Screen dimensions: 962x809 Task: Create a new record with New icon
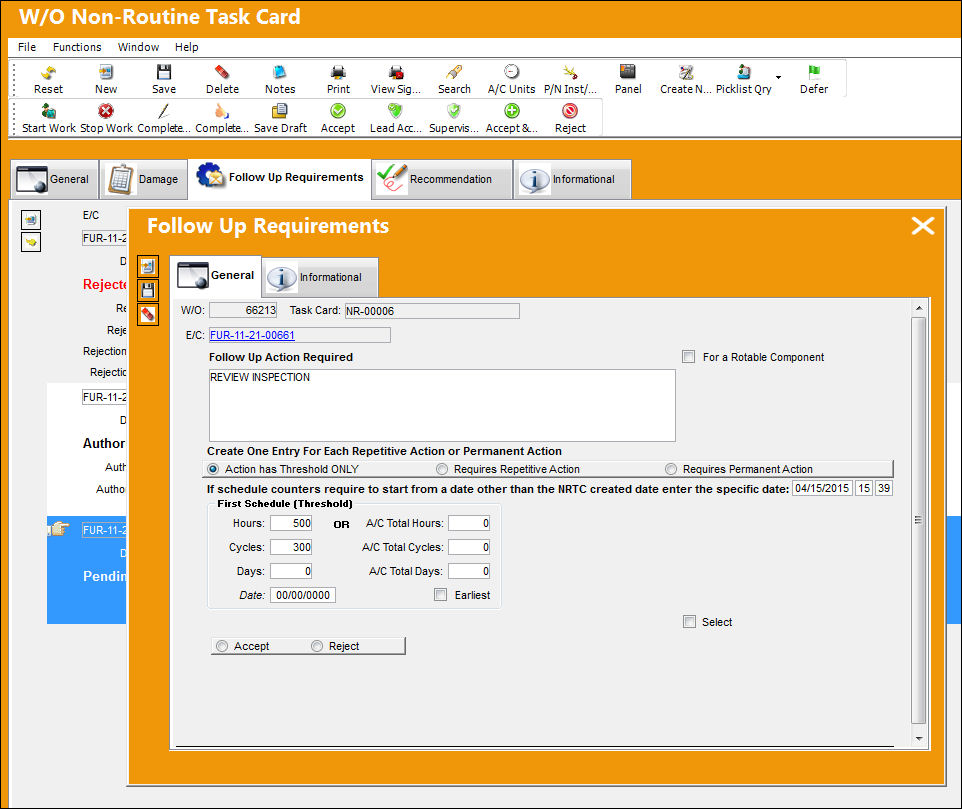(x=106, y=73)
